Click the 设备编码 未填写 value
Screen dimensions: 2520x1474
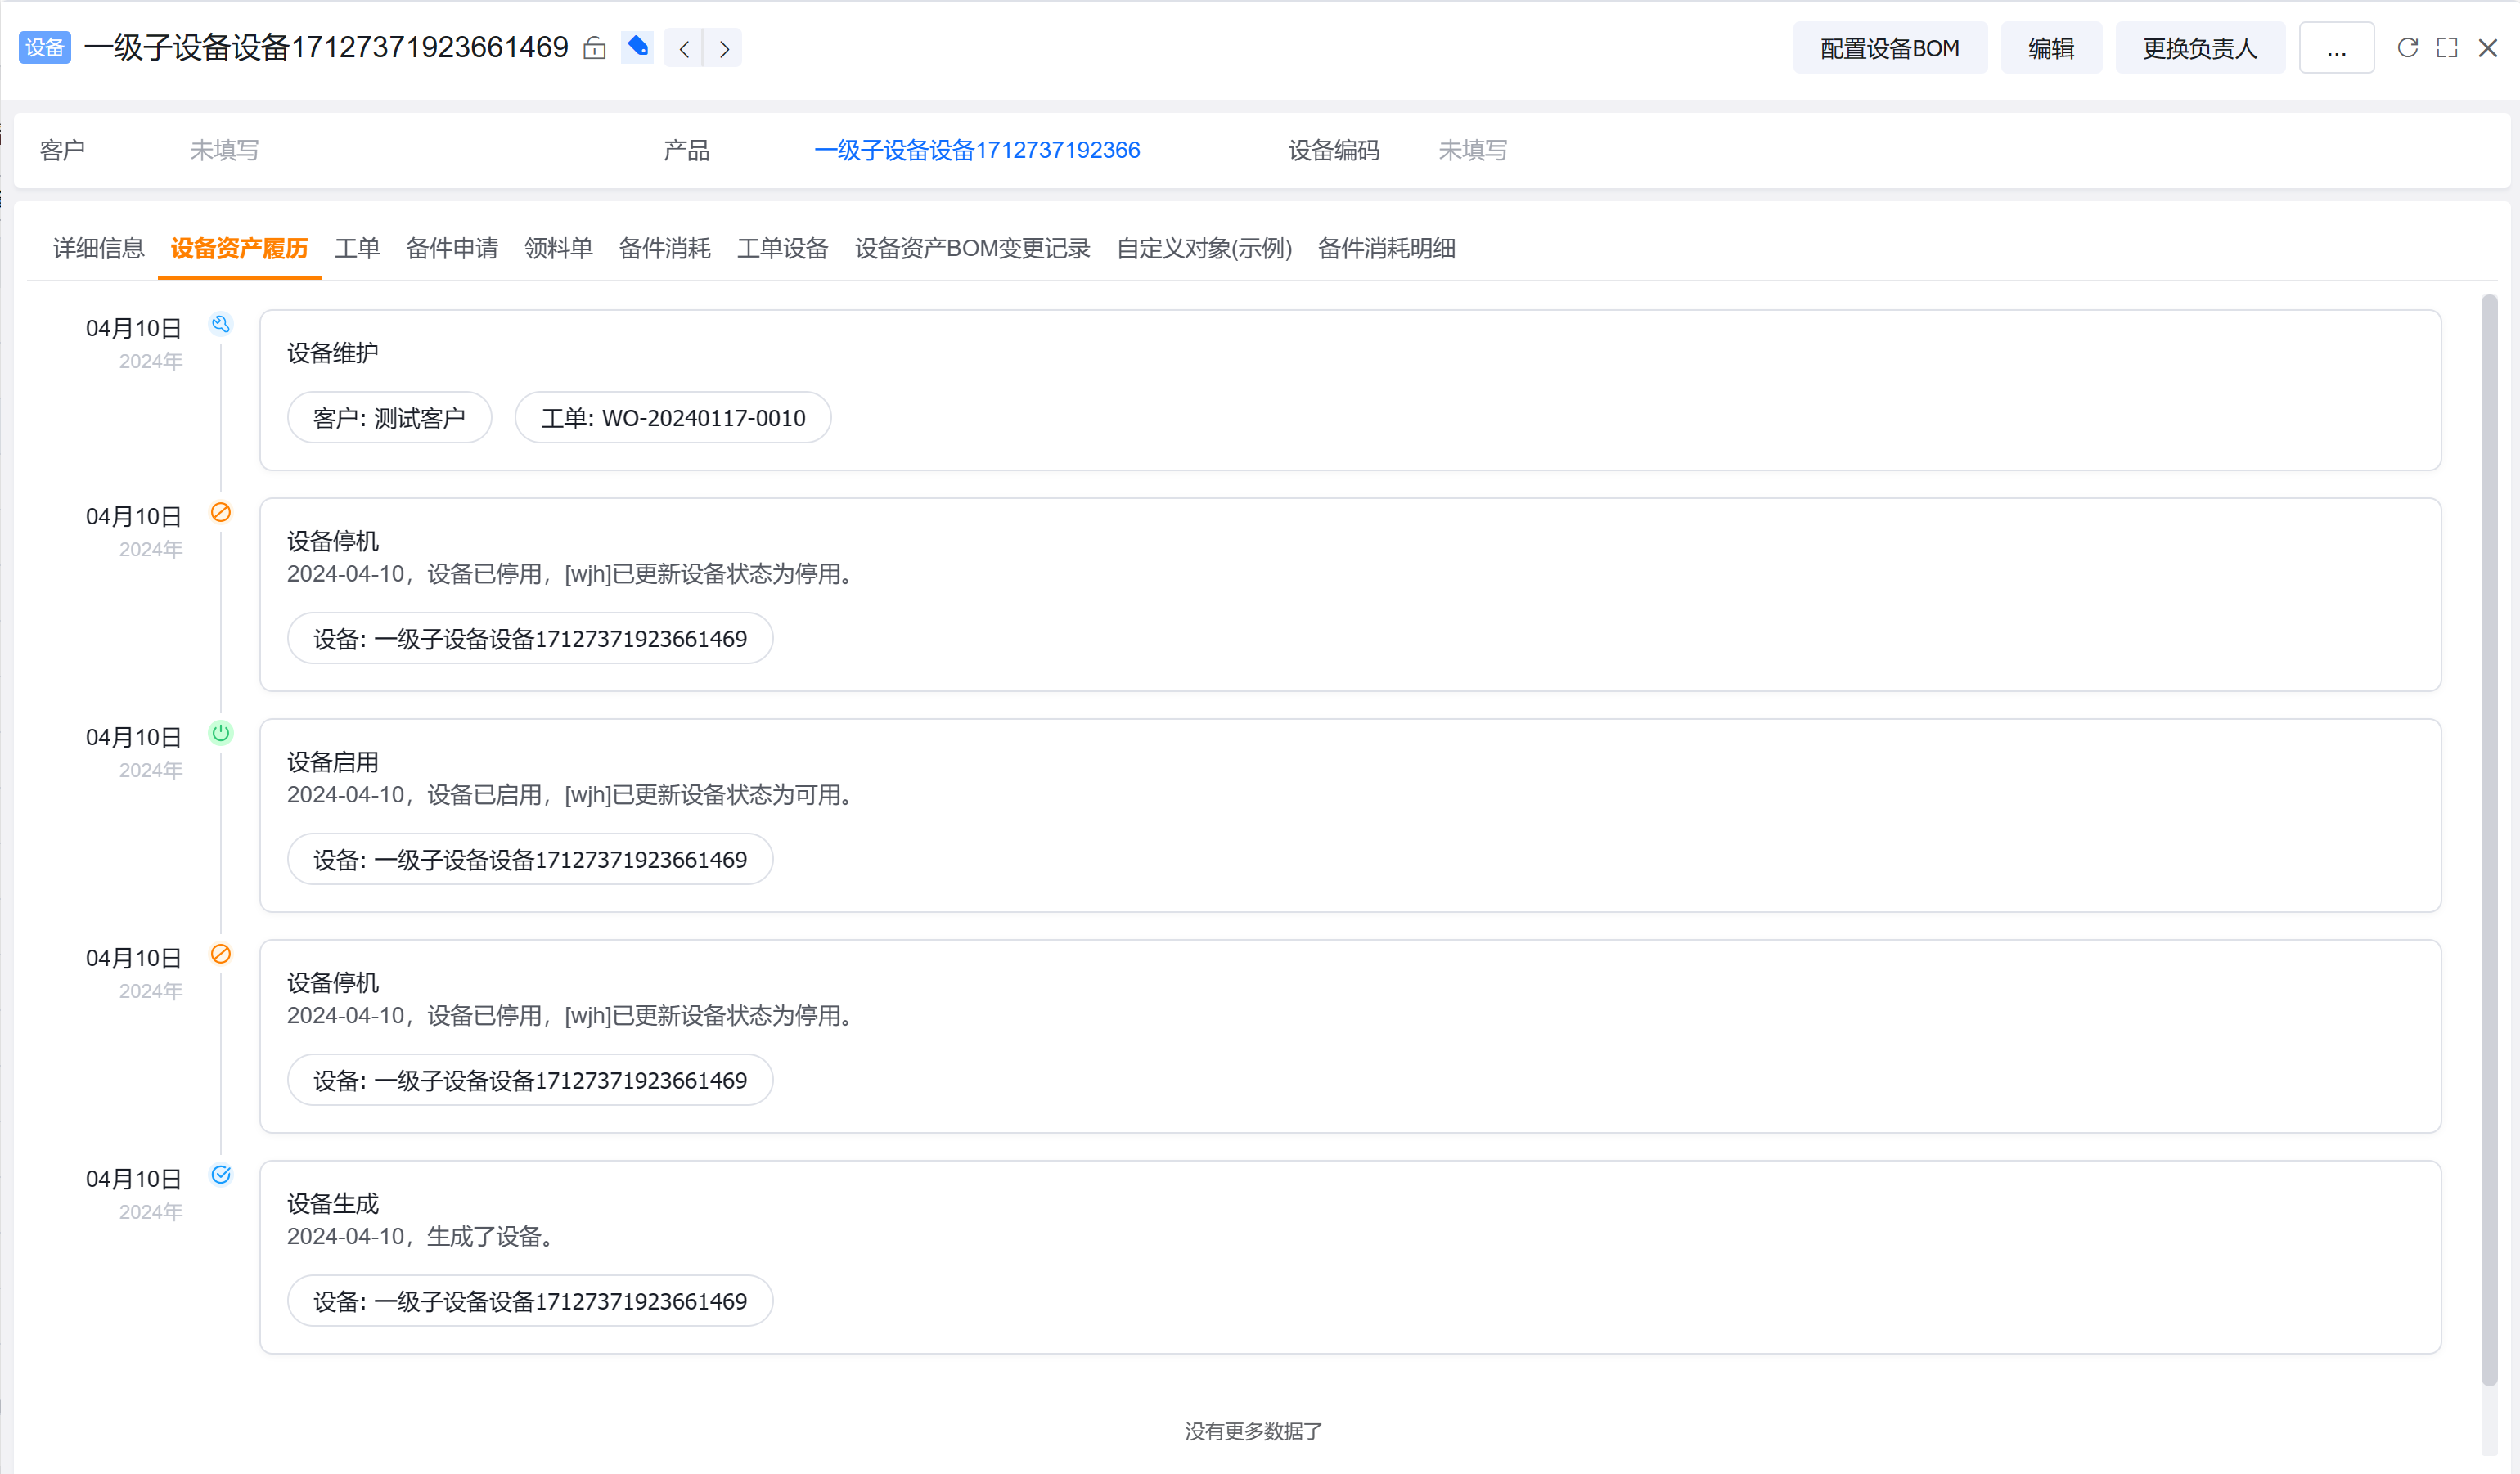point(1473,150)
